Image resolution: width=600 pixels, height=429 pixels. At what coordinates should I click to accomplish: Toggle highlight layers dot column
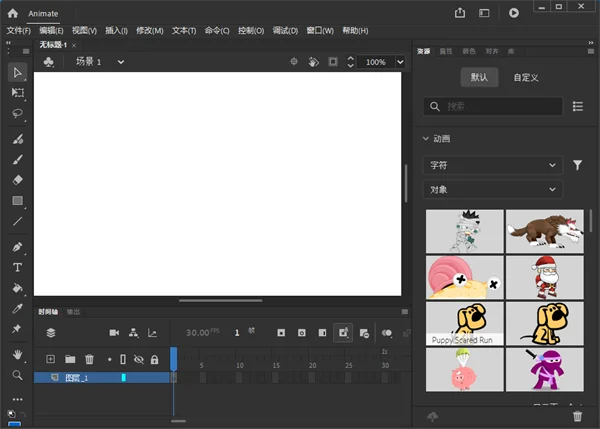(109, 359)
